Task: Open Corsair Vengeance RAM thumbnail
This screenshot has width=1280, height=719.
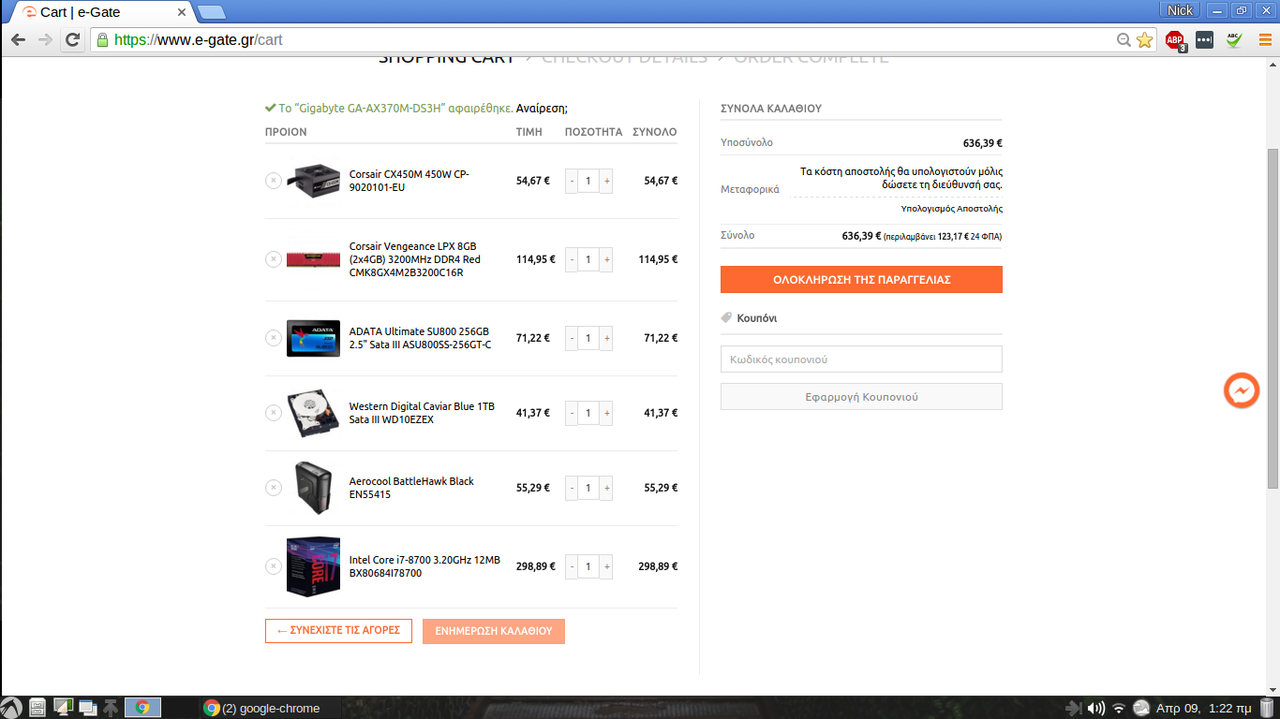Action: tap(313, 259)
